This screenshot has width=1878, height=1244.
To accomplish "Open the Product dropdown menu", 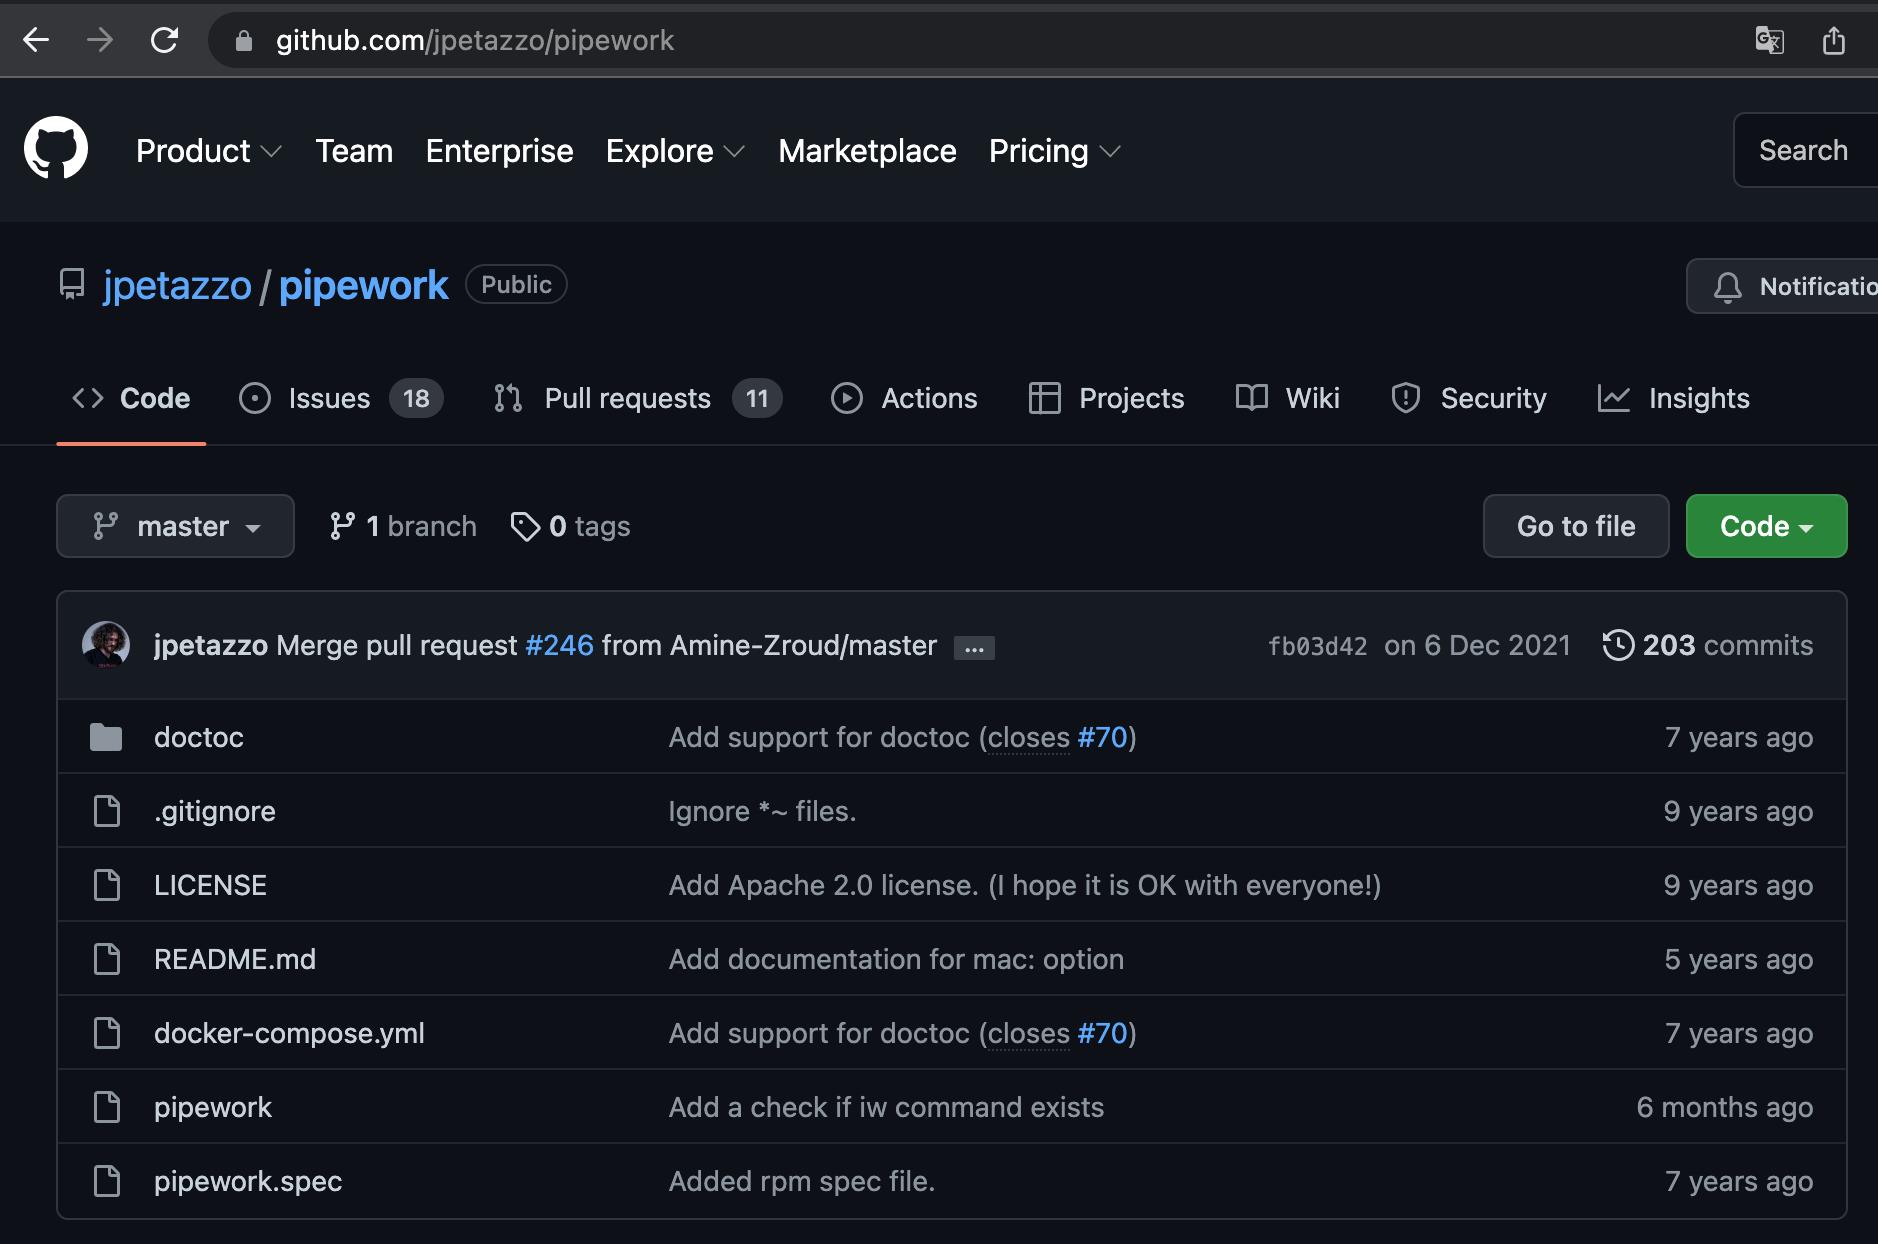I will coord(208,151).
